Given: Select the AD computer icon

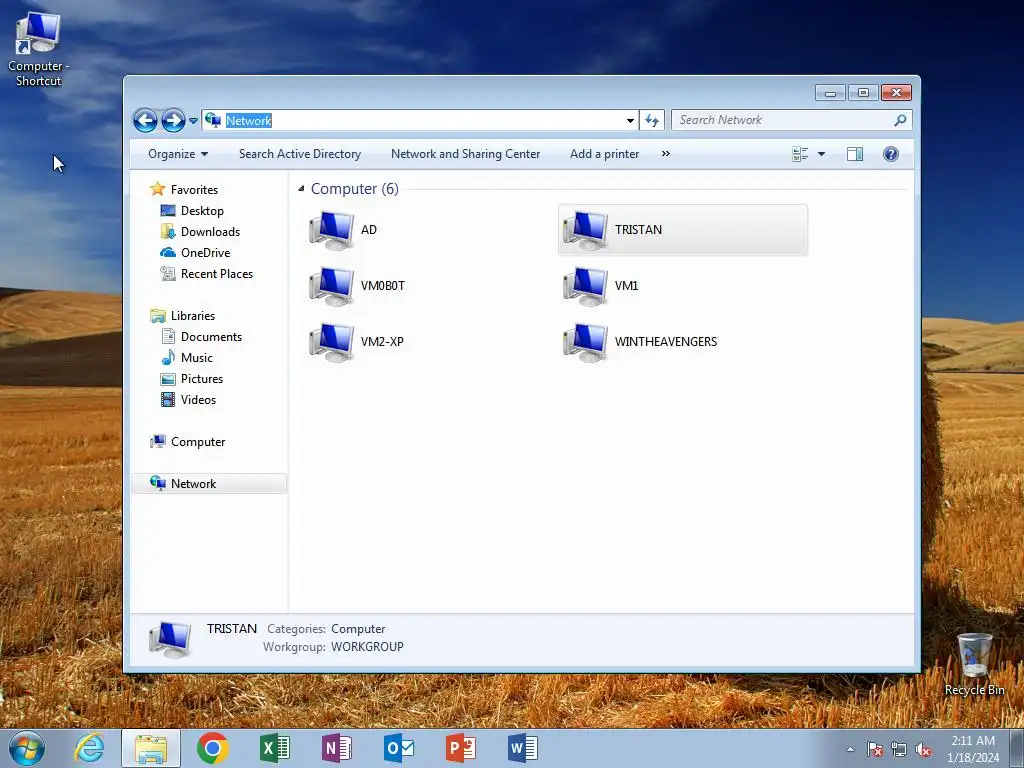Looking at the screenshot, I should pos(332,230).
